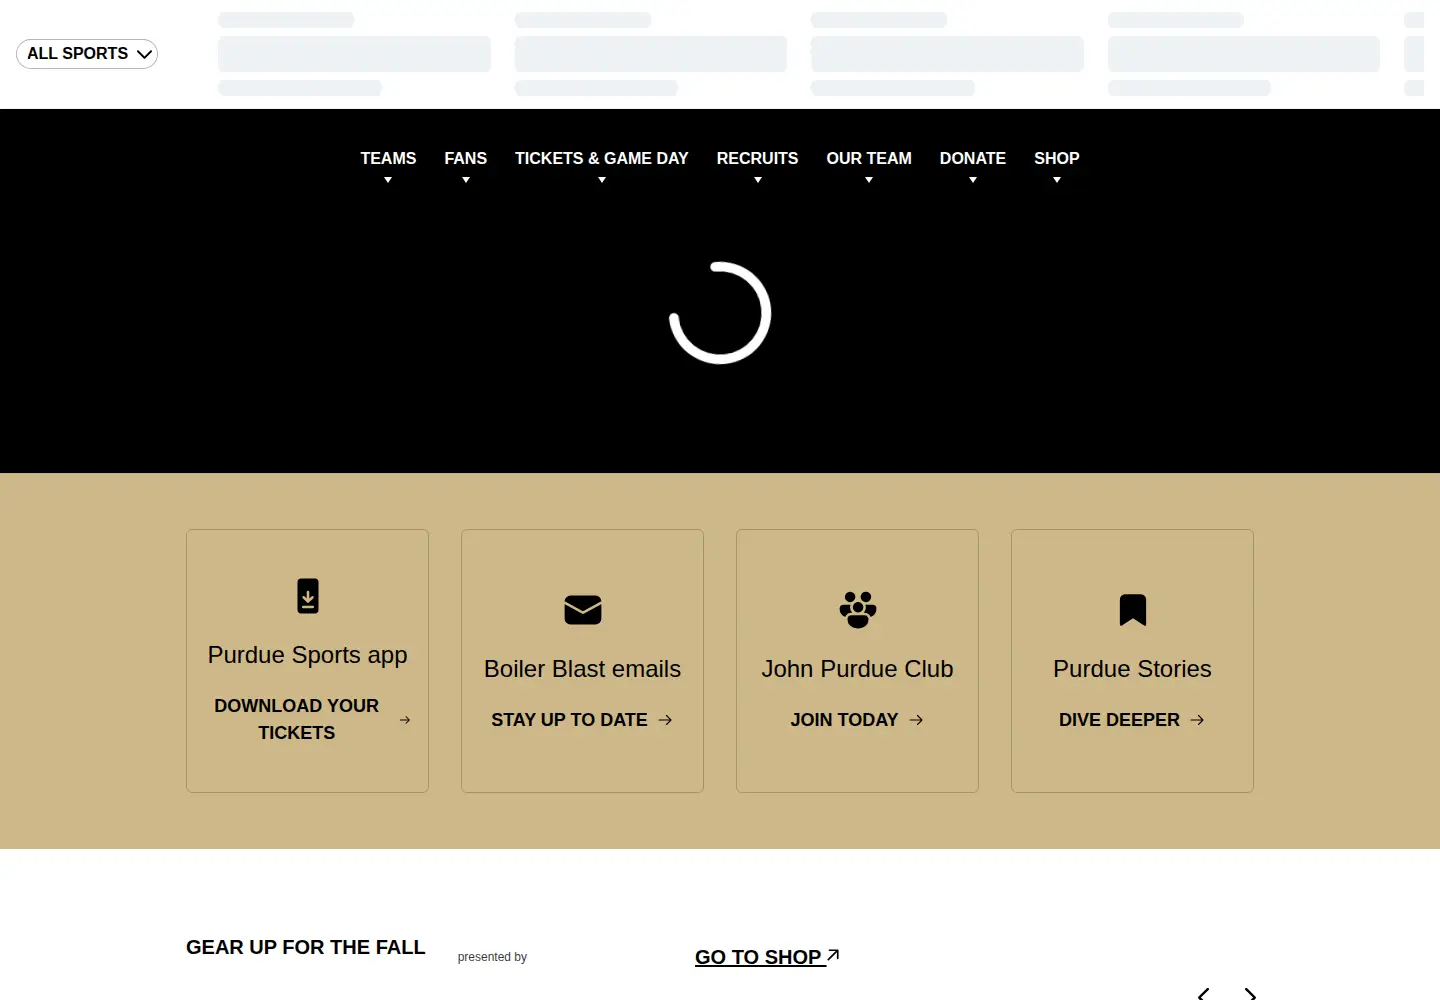Click arrow beside STAY UP TO DATE

coord(666,720)
